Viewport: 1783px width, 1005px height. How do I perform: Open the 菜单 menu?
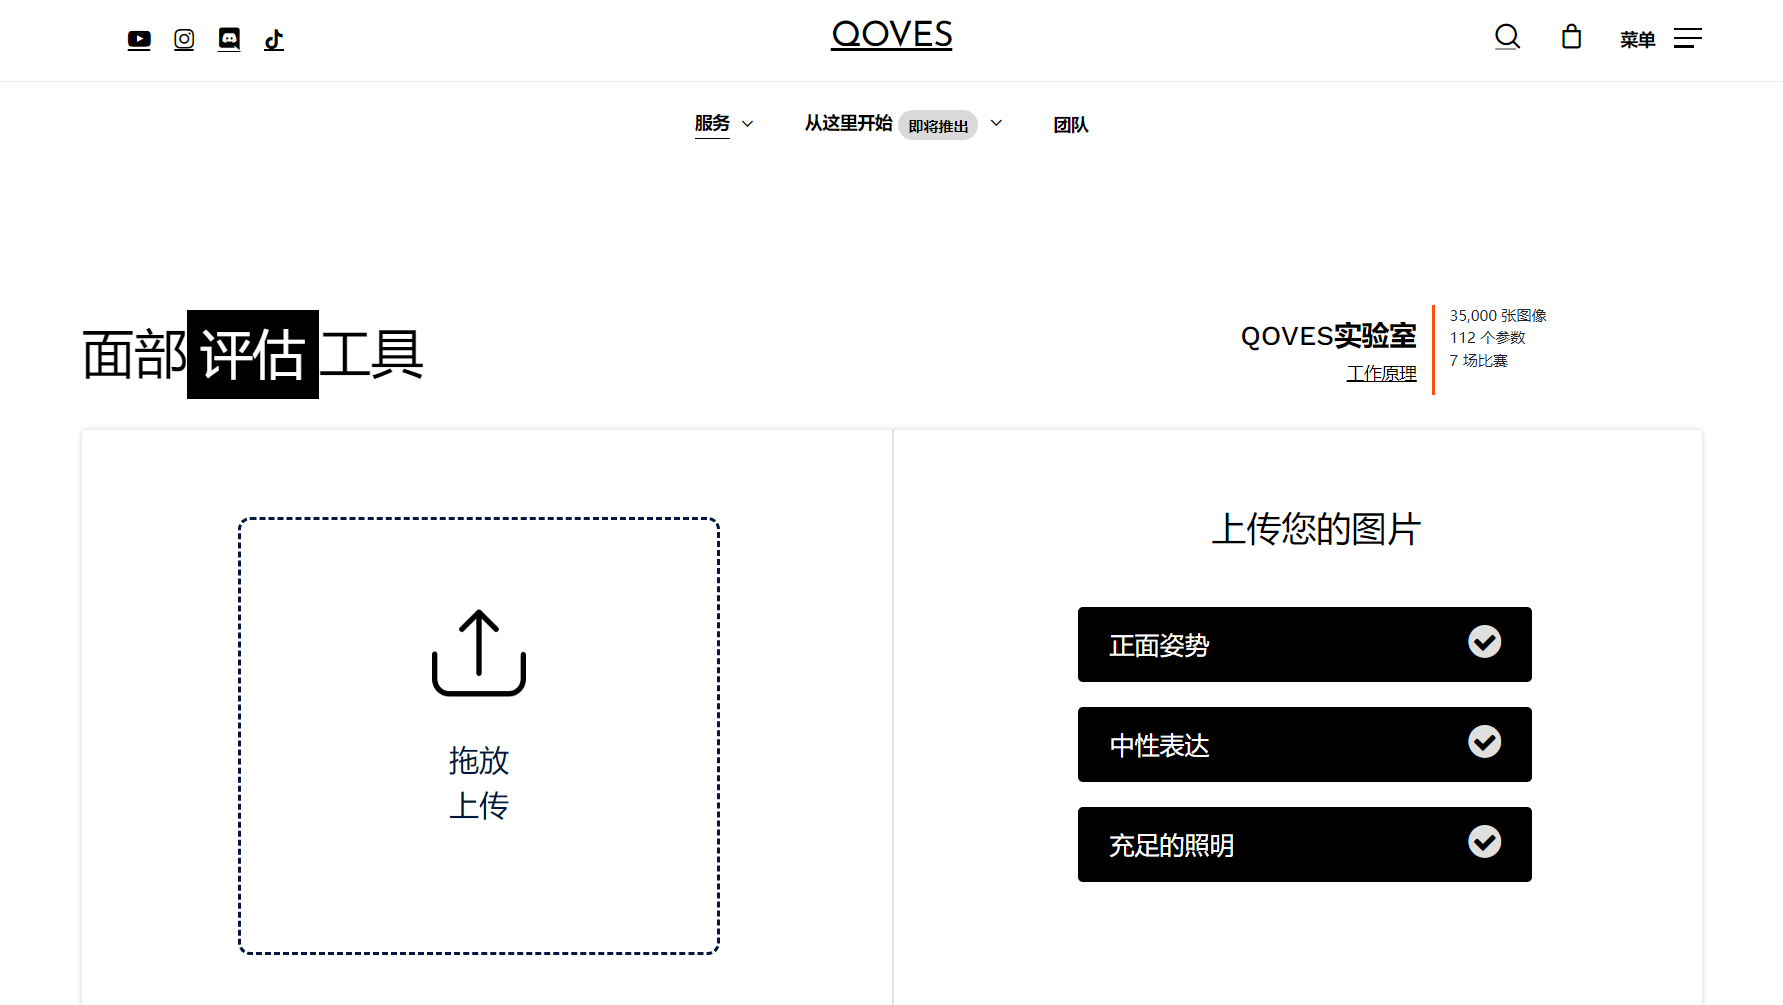(1638, 38)
